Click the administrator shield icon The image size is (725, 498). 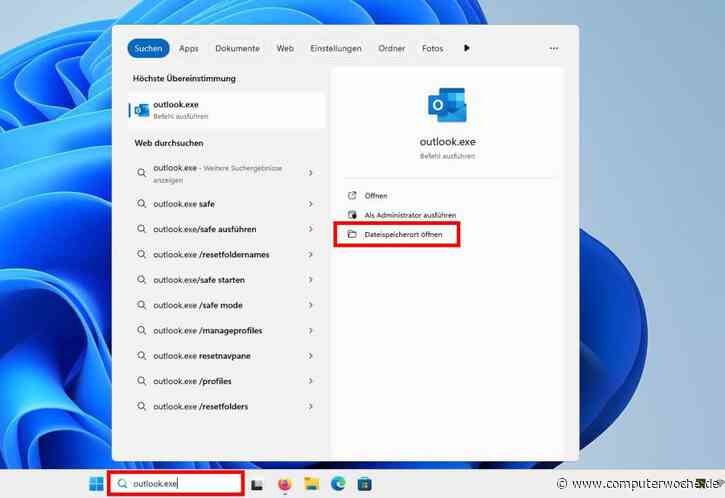click(x=352, y=215)
